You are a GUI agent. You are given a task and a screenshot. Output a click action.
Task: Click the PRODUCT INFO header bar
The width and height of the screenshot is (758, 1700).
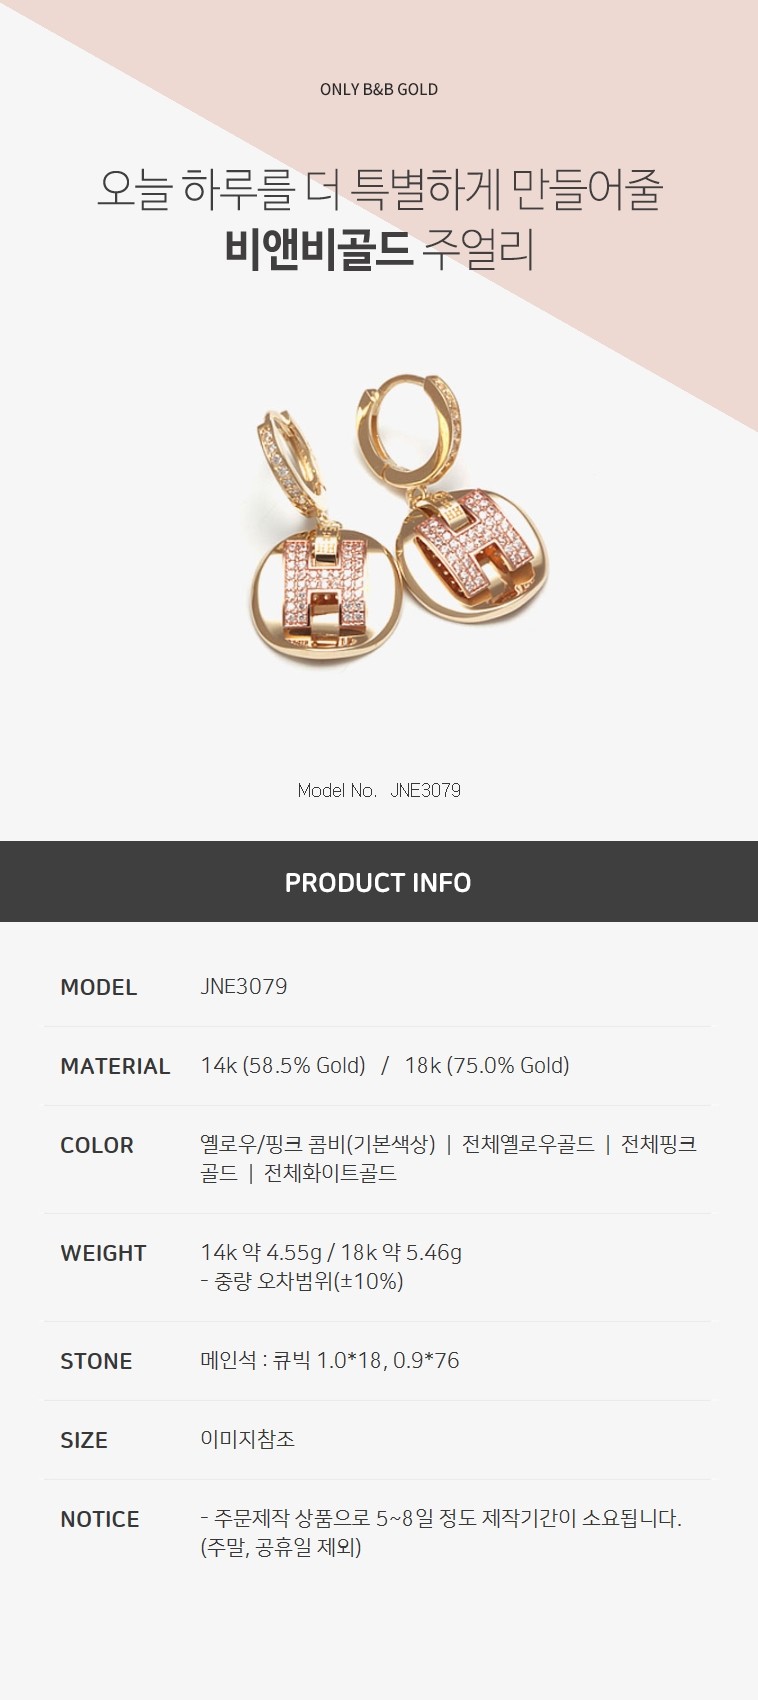click(x=379, y=881)
